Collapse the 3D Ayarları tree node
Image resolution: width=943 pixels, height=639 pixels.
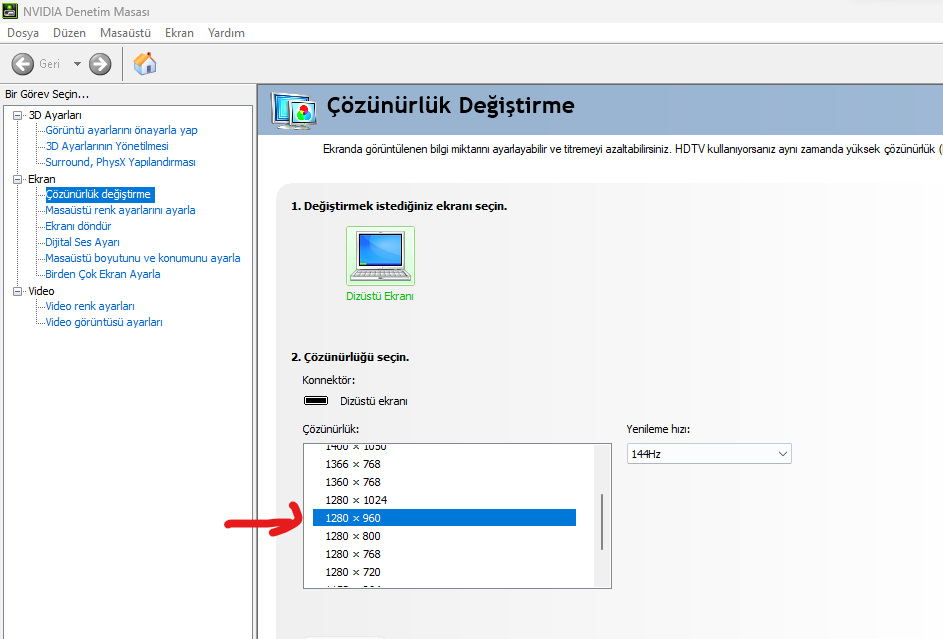point(17,115)
